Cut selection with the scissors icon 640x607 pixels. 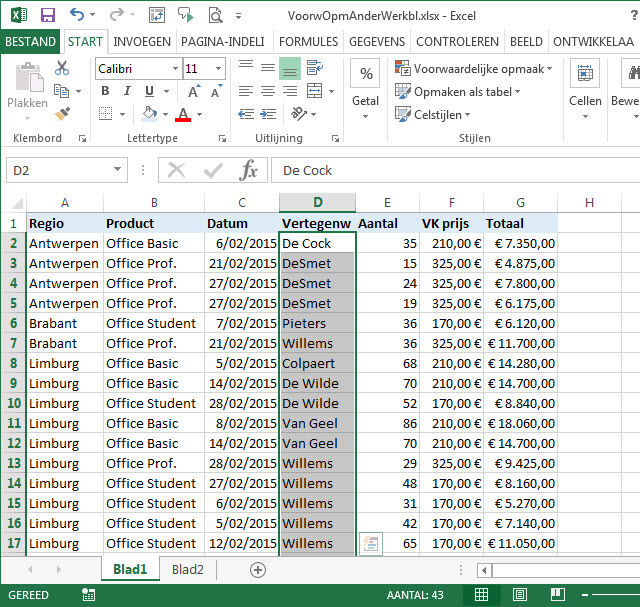coord(62,68)
